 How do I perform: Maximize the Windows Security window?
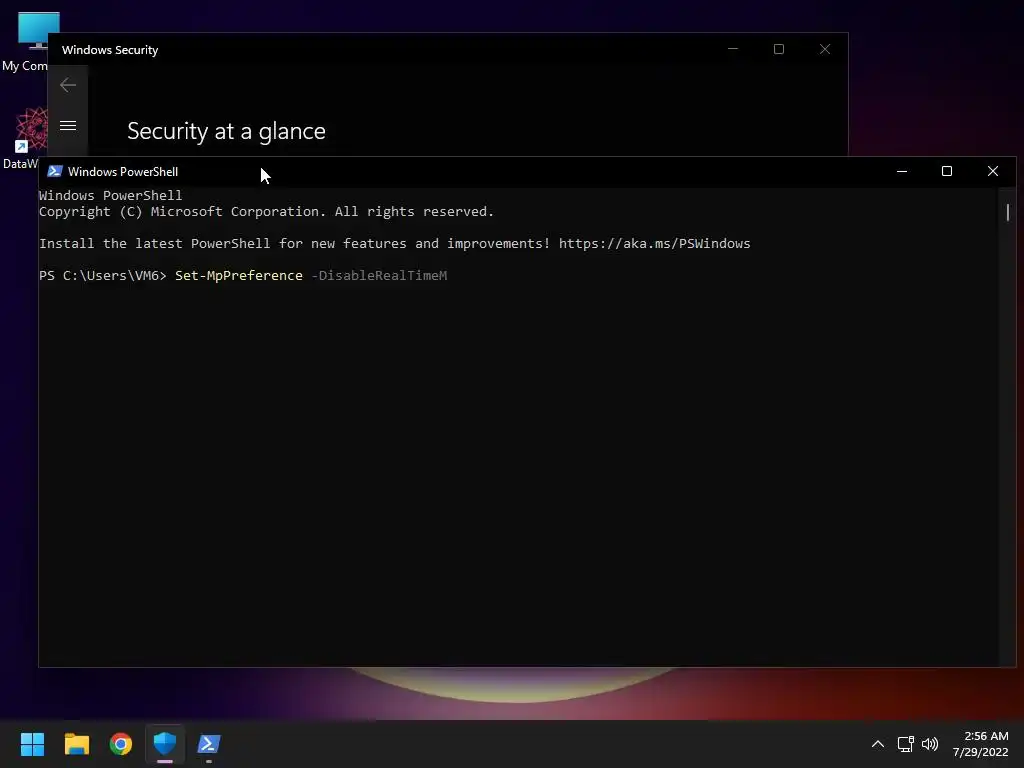778,49
